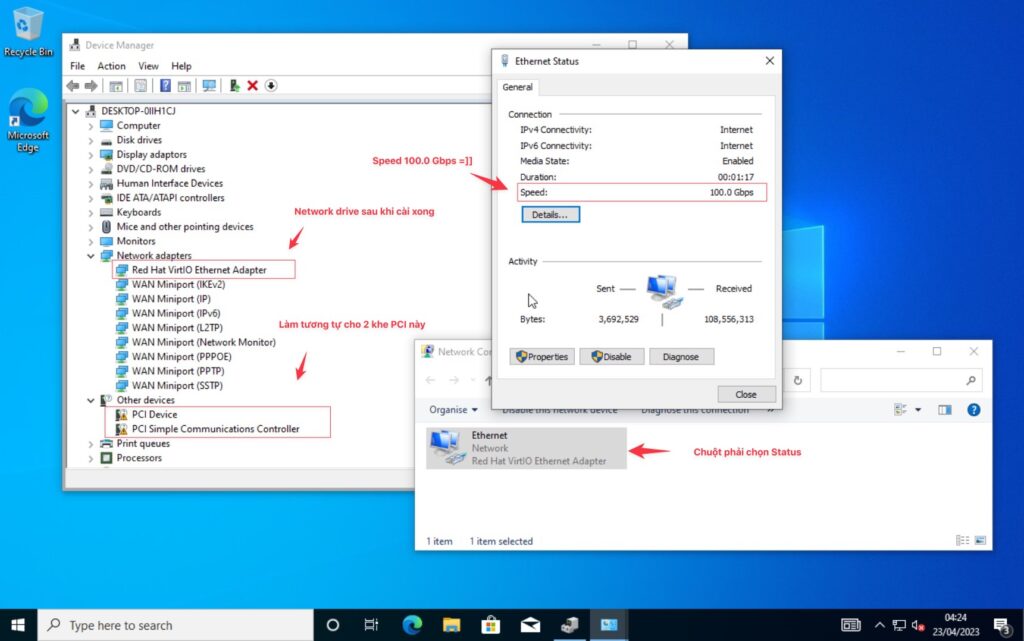Image resolution: width=1024 pixels, height=641 pixels.
Task: Click the red X Uninstall device icon
Action: point(253,86)
